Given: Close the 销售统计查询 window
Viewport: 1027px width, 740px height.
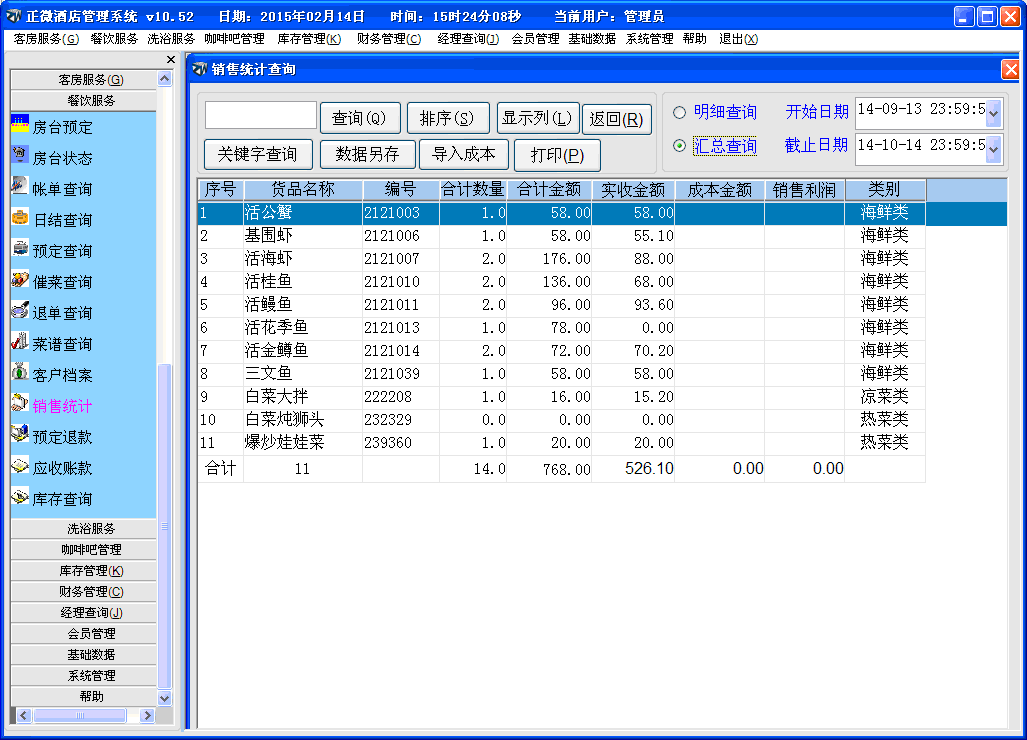Looking at the screenshot, I should 1011,69.
